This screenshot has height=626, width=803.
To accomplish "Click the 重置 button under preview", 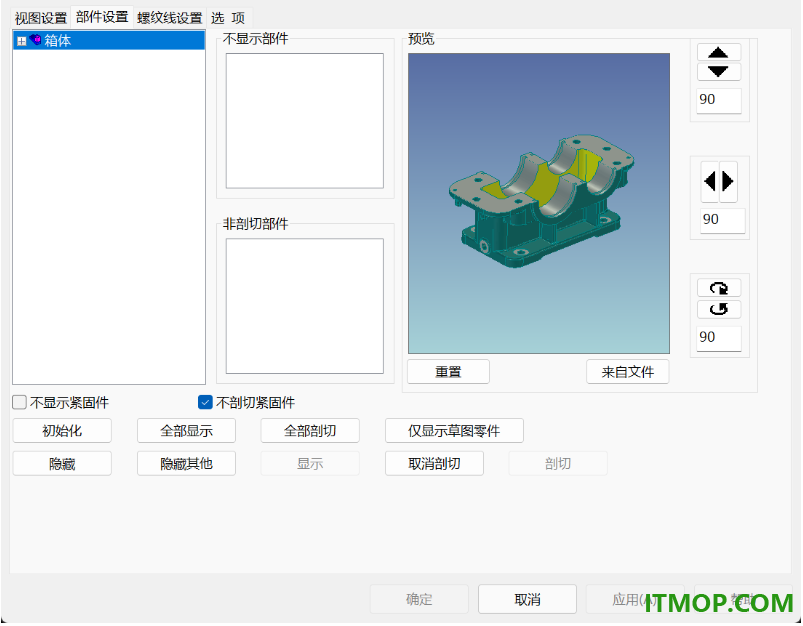I will (449, 372).
